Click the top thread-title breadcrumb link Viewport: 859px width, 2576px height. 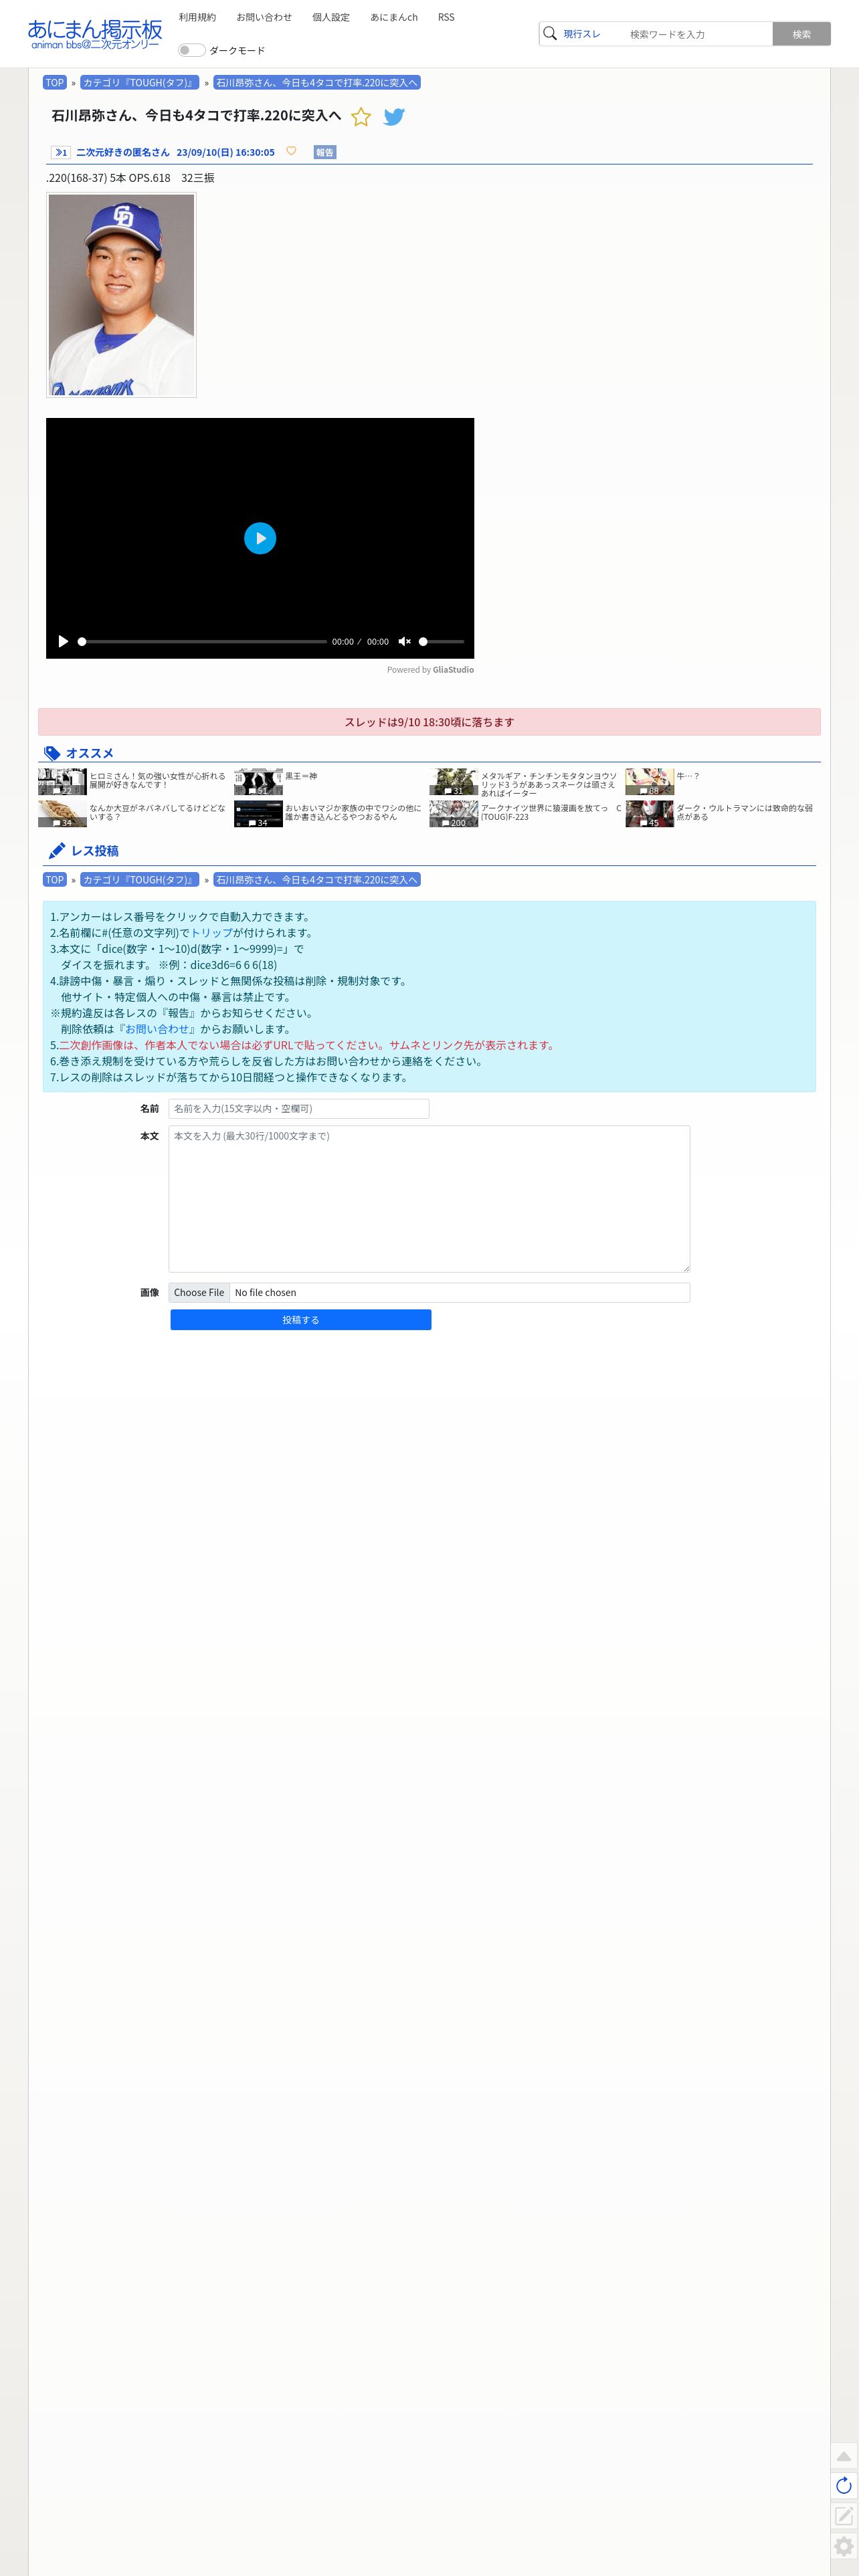click(316, 83)
